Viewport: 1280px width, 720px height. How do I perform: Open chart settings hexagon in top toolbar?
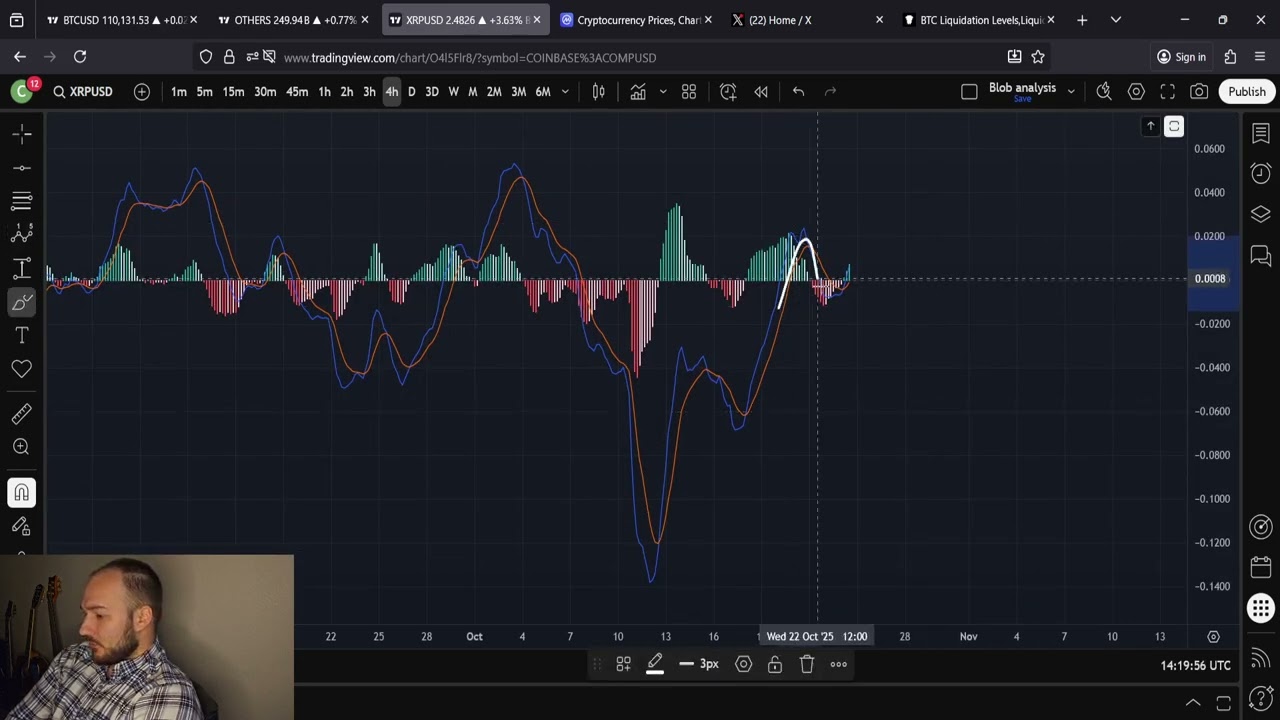1136,92
